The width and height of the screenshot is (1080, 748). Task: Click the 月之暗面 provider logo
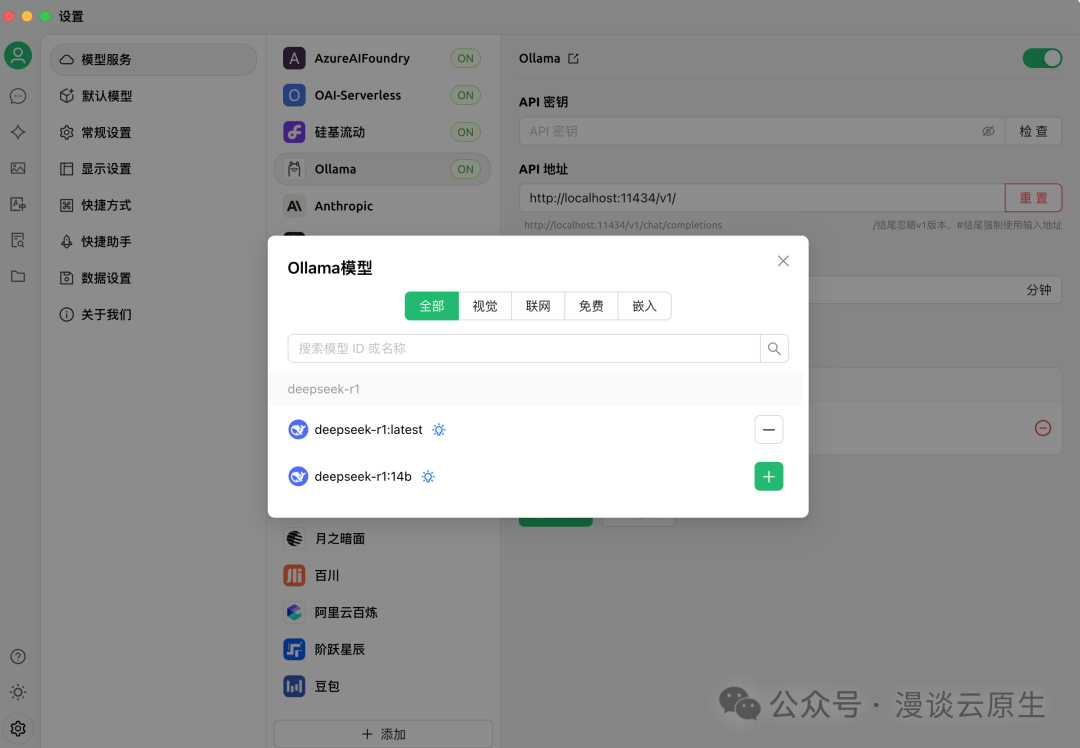click(x=294, y=539)
